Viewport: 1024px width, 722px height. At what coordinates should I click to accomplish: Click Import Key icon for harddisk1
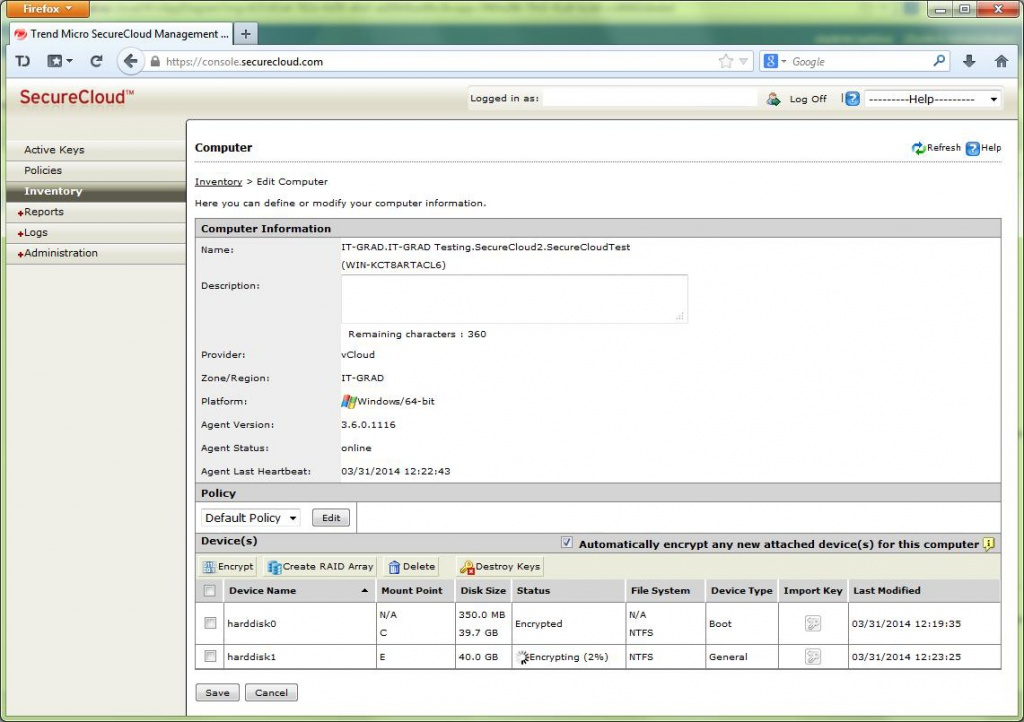click(x=813, y=657)
